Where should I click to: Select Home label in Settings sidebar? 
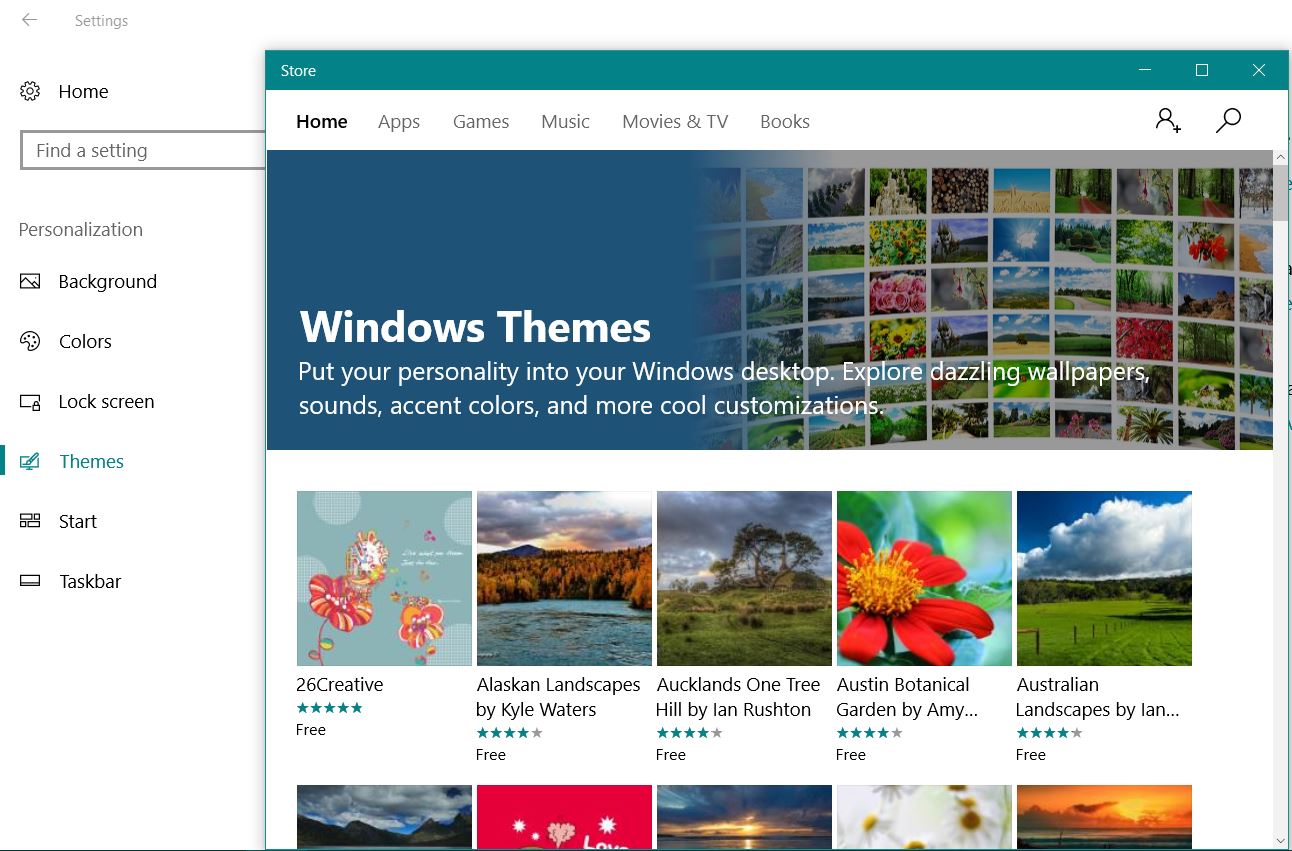(x=83, y=91)
